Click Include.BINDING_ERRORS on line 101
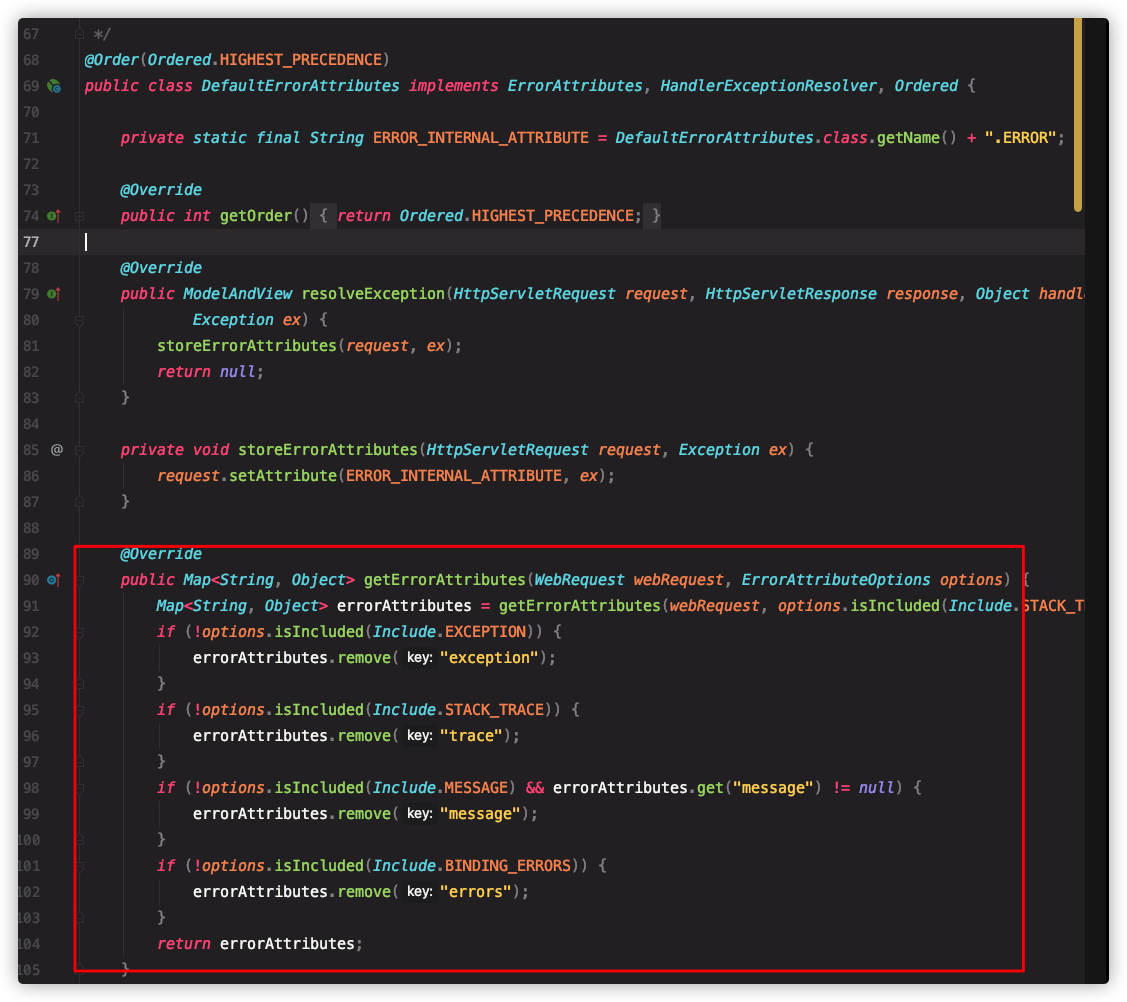This screenshot has width=1127, height=1002. click(472, 865)
